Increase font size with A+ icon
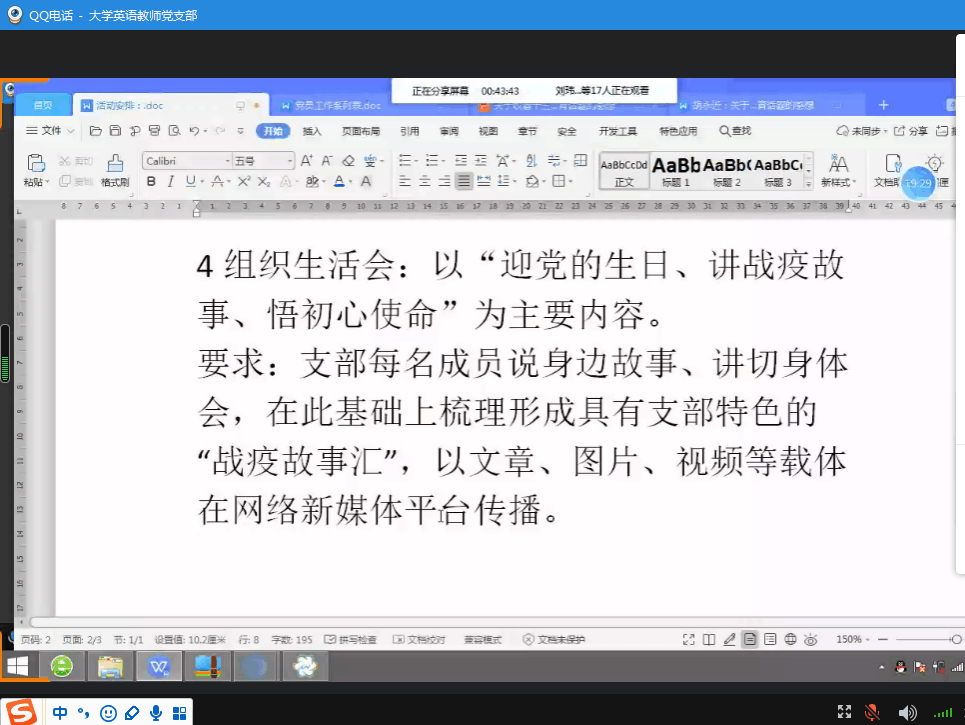The width and height of the screenshot is (965, 725). point(306,161)
